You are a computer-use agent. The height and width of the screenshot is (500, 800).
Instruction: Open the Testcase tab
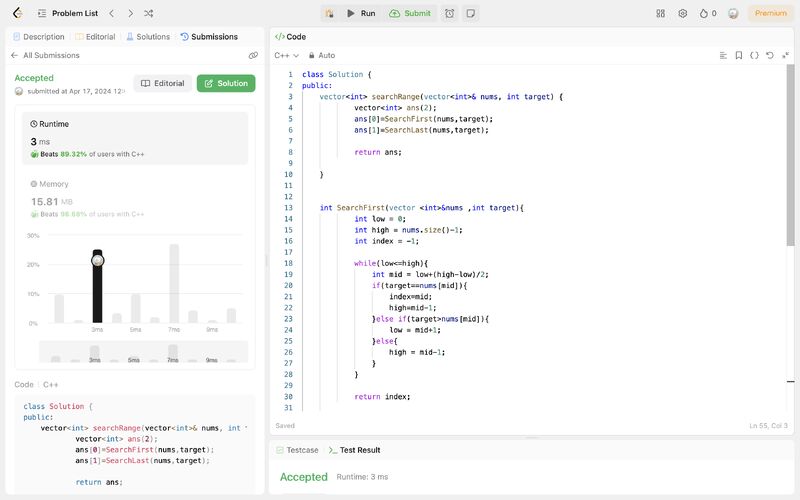point(297,450)
